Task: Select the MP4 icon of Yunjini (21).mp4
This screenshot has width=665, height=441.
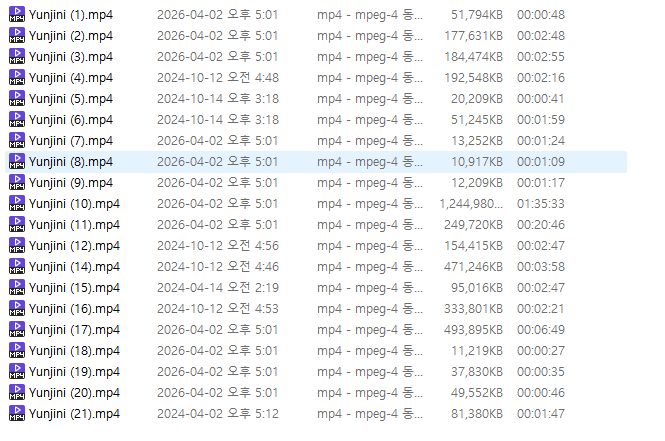Action: point(17,413)
